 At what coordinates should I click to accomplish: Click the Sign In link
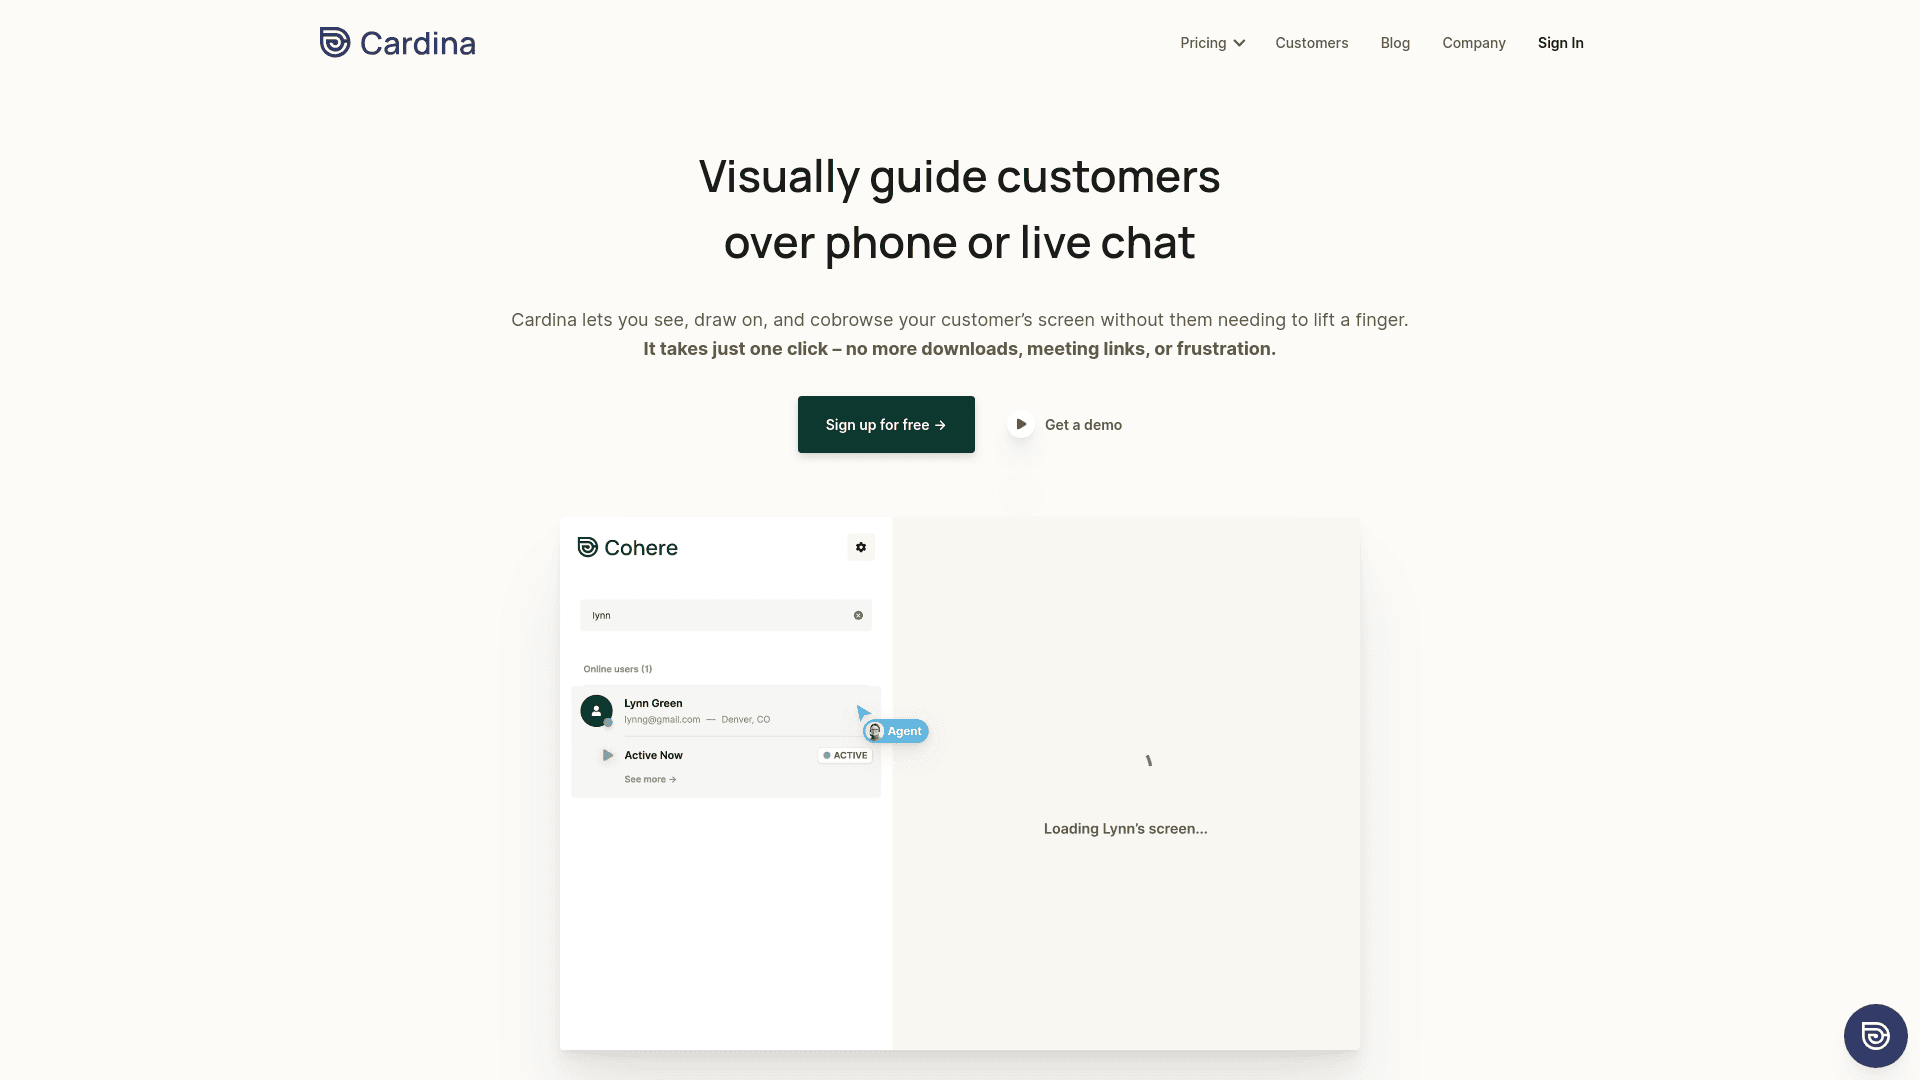[1560, 42]
